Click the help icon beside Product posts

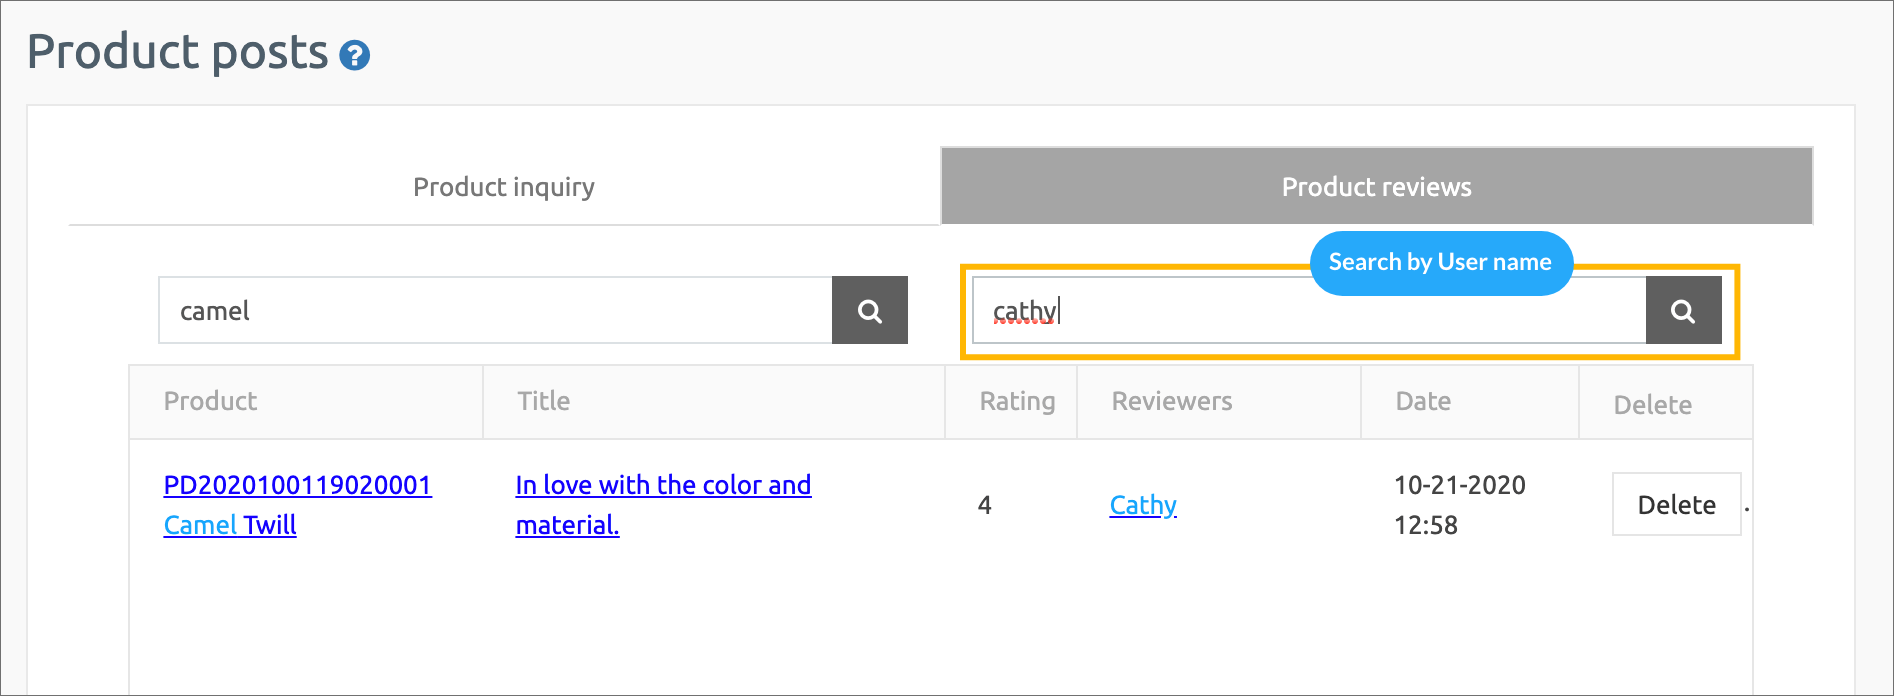[354, 55]
